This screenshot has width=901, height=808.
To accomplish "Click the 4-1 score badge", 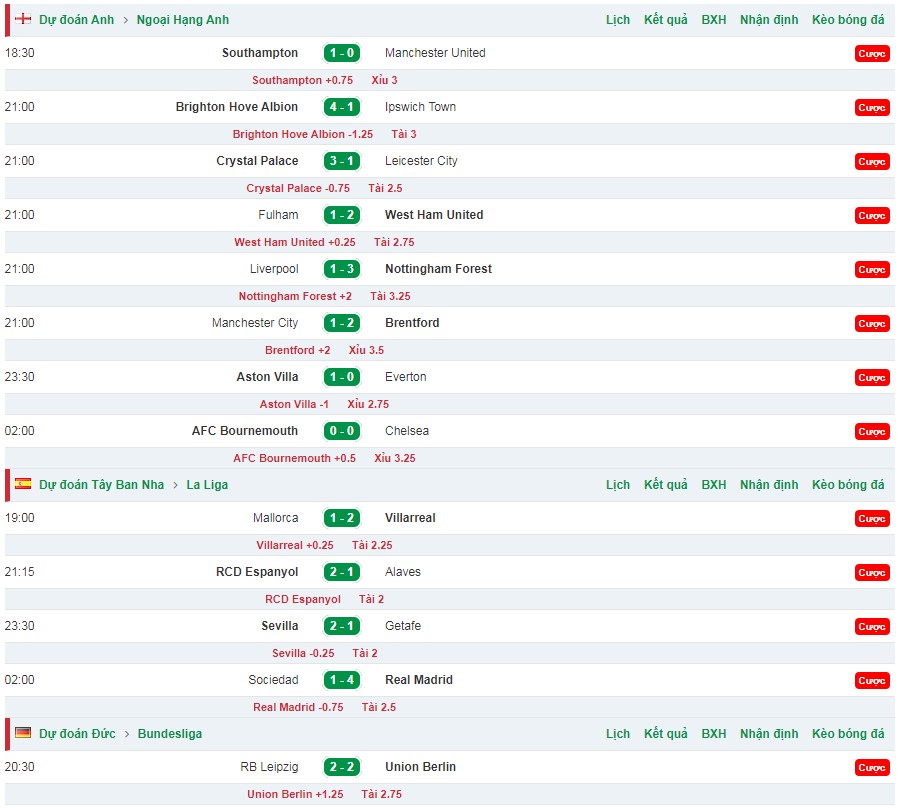I will [x=342, y=107].
